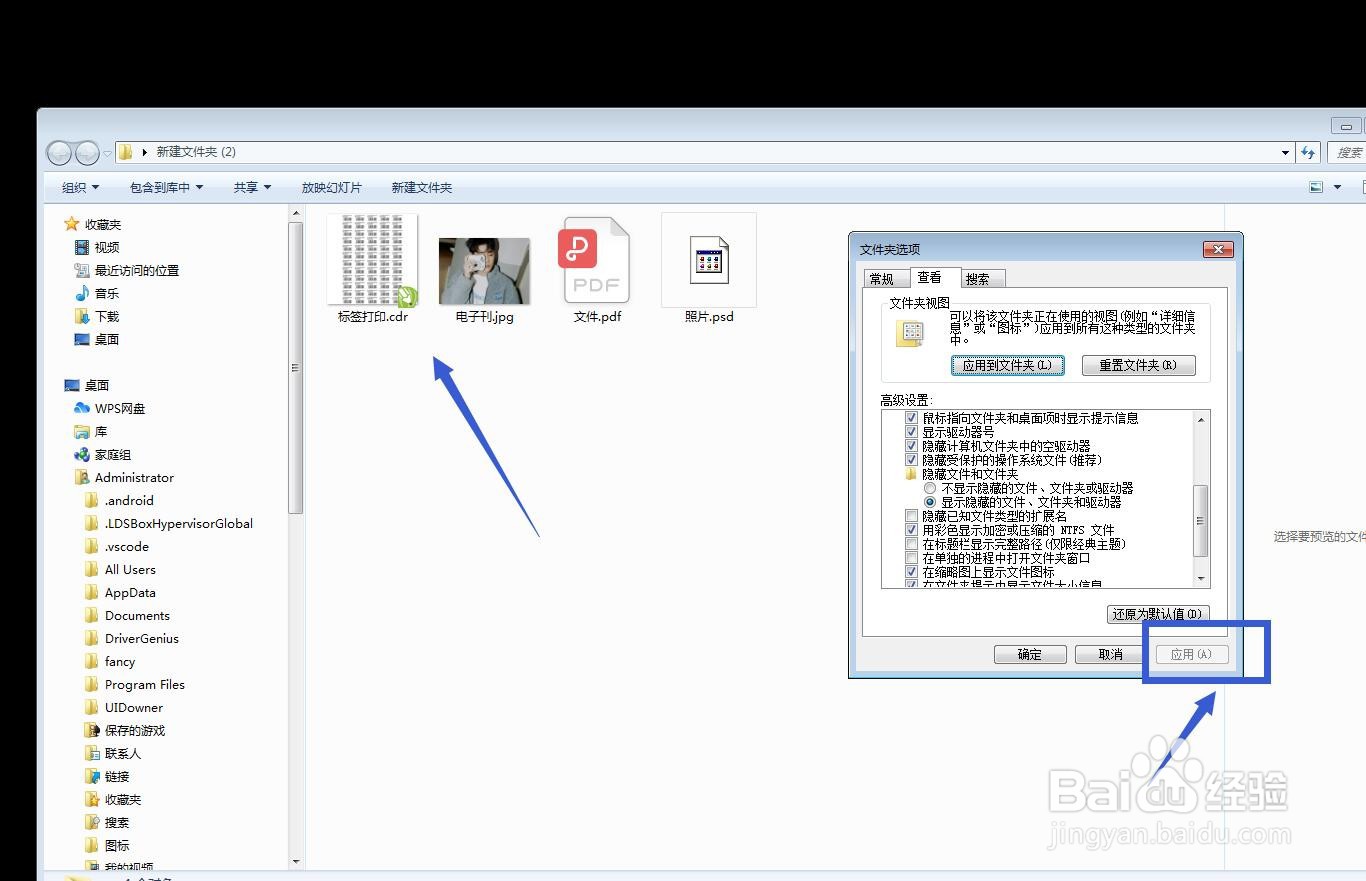Click the back navigation arrow
Image resolution: width=1366 pixels, height=881 pixels.
[58, 152]
